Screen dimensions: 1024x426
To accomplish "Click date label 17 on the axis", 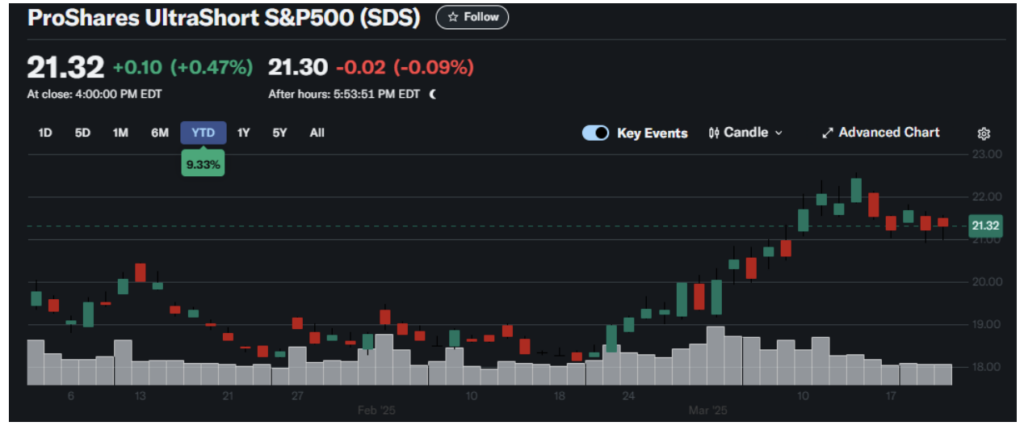I will point(891,396).
